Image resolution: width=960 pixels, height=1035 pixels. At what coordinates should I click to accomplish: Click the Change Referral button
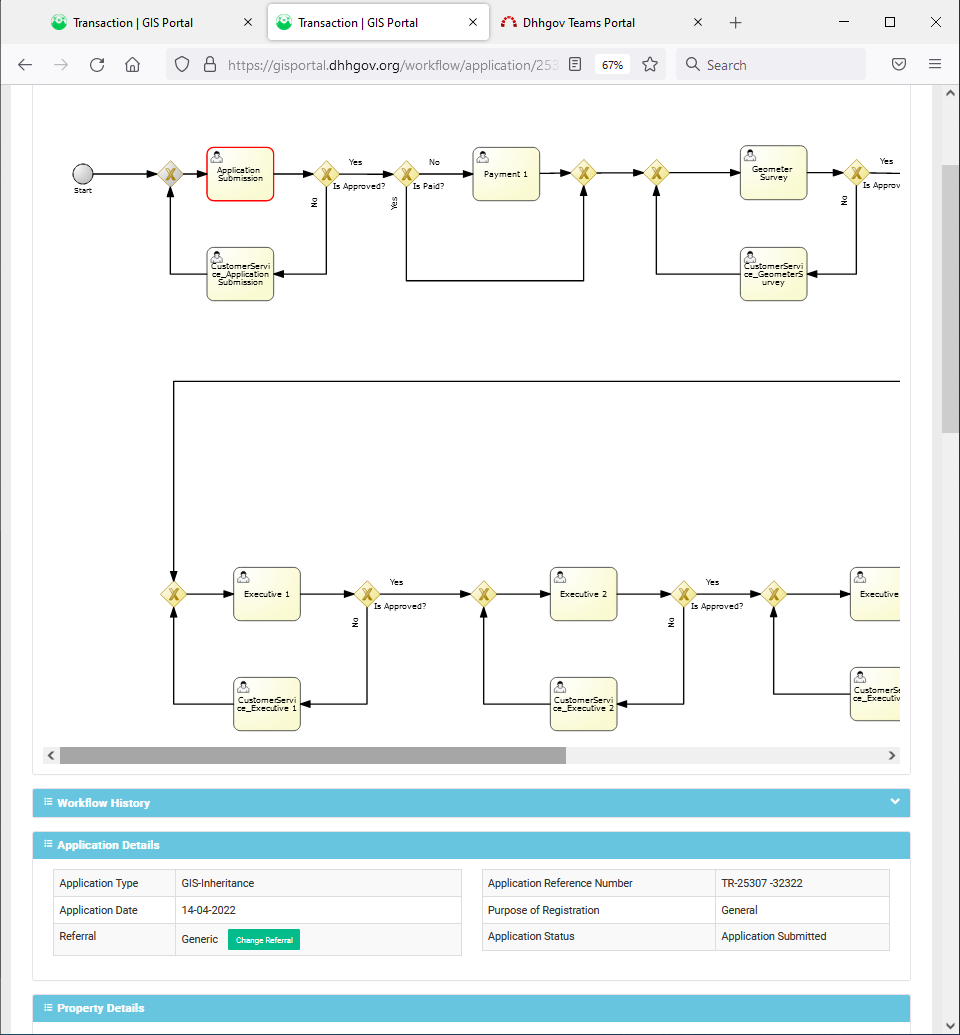click(264, 940)
